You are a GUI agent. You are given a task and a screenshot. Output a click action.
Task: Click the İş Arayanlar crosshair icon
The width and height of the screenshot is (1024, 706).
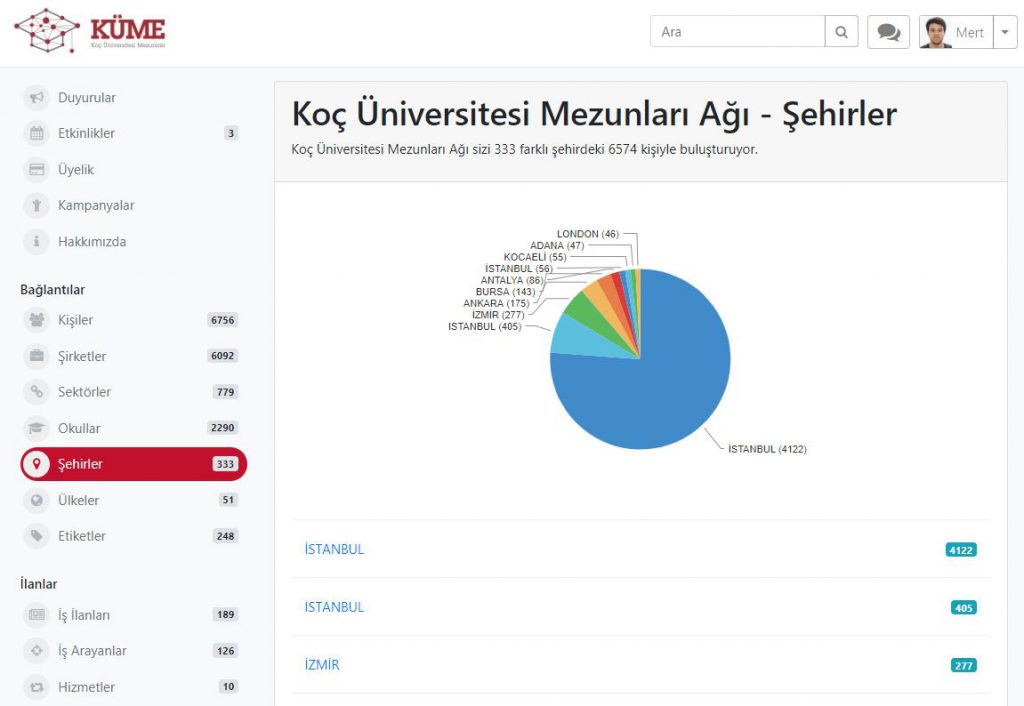pos(37,650)
